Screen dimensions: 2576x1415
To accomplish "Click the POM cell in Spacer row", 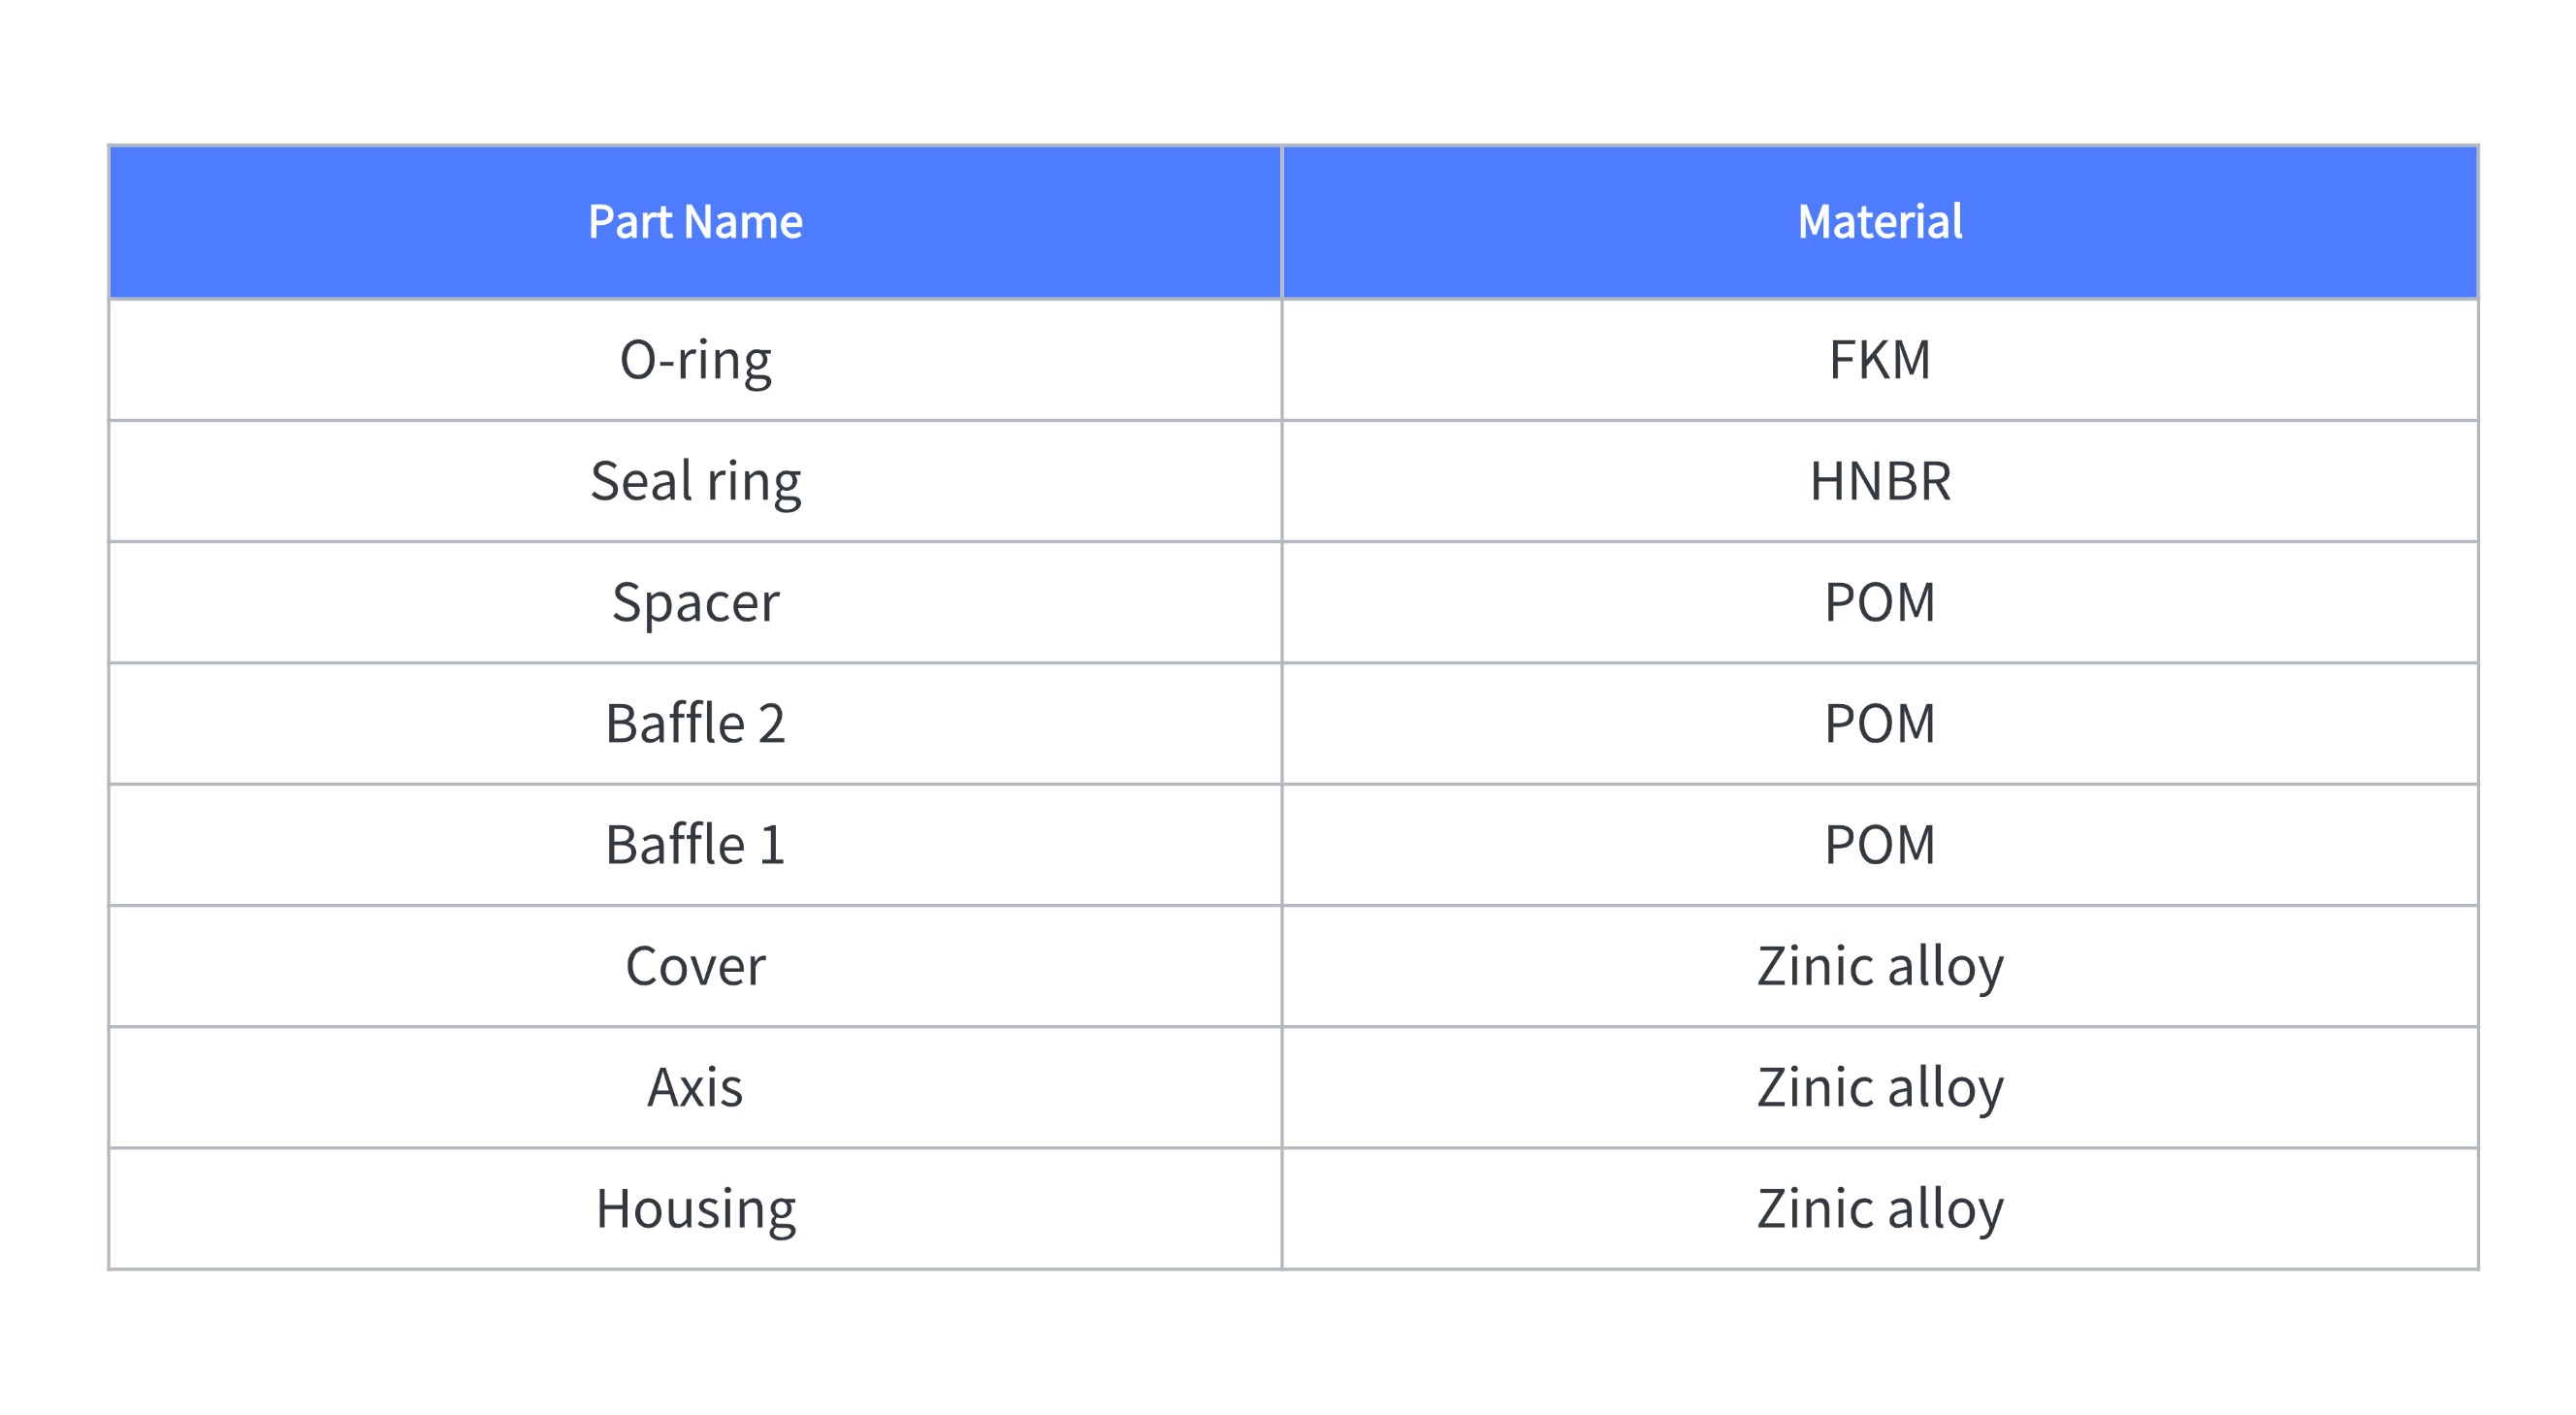I will pos(1880,602).
